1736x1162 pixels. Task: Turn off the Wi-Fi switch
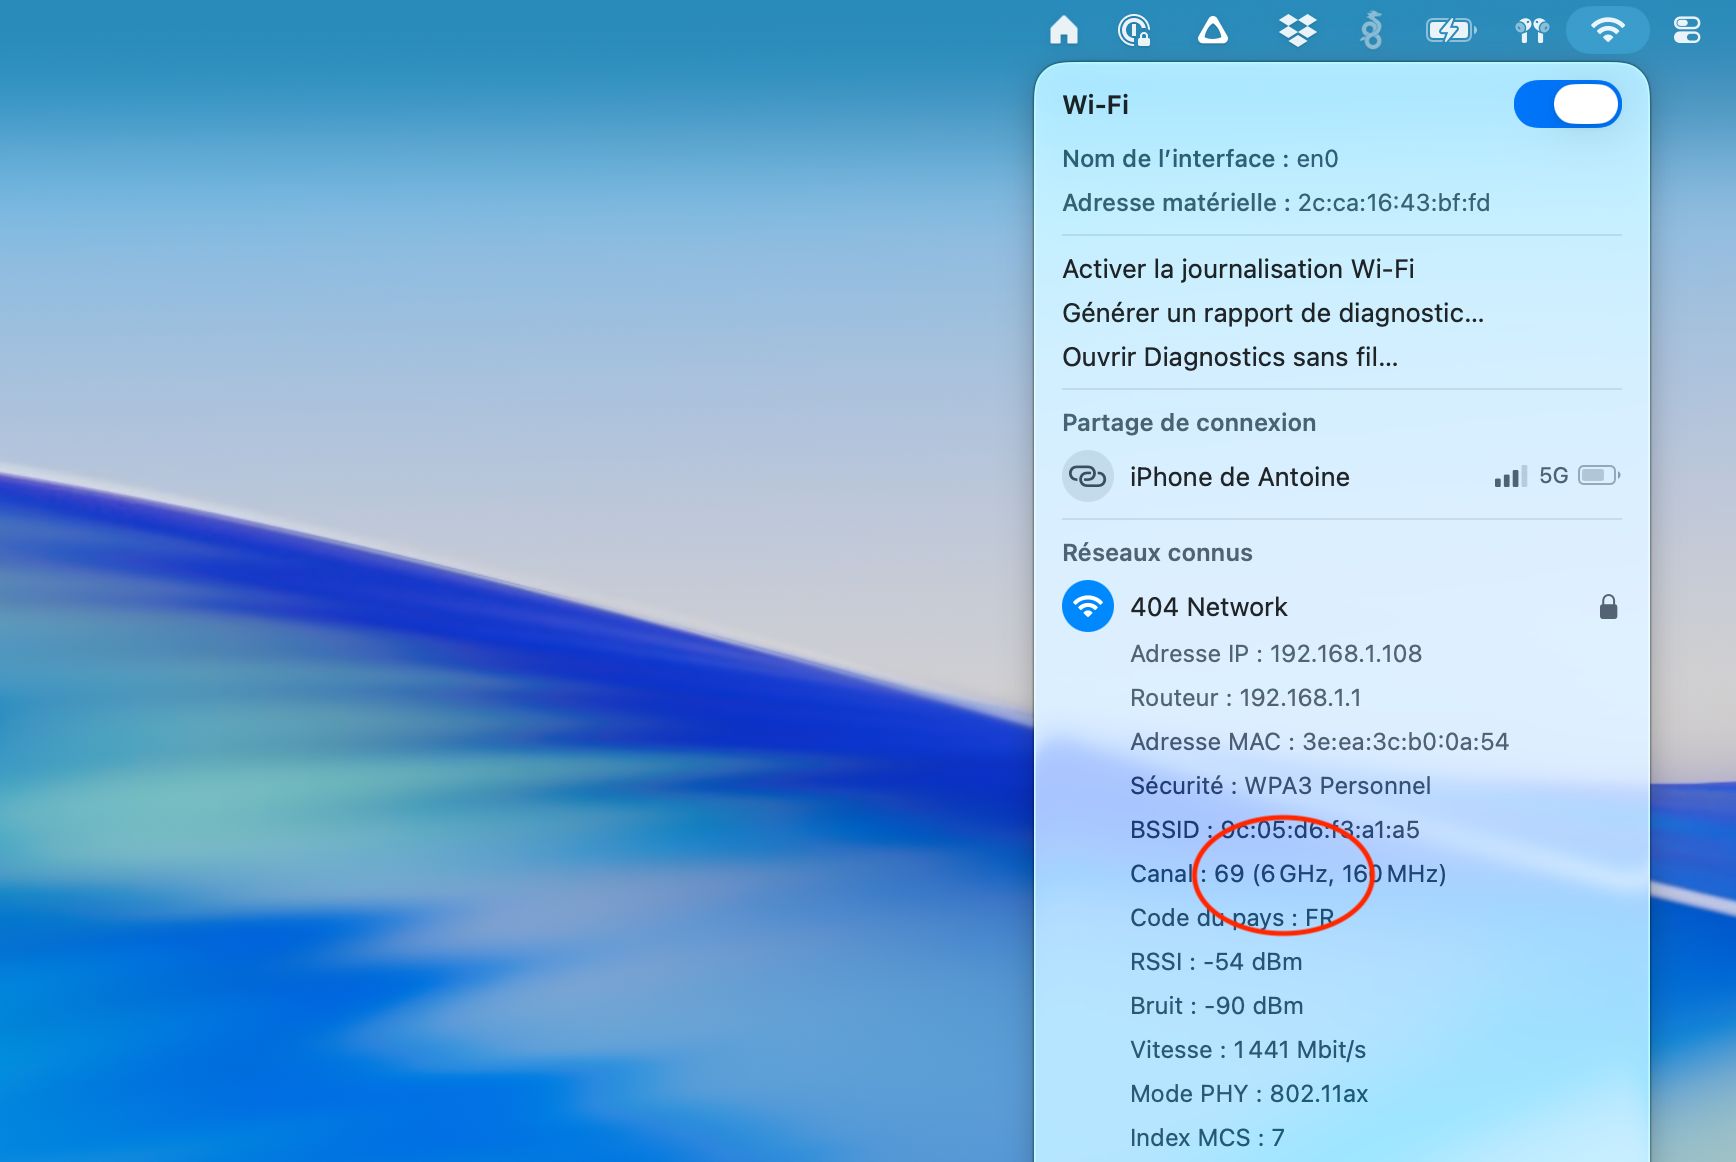click(x=1567, y=105)
